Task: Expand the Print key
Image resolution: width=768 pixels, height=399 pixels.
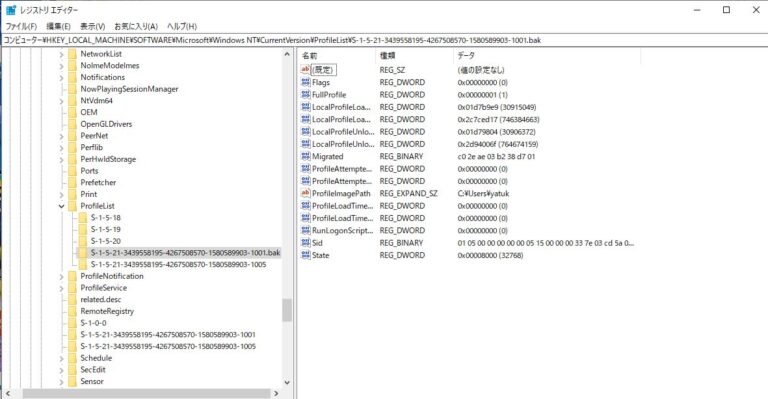Action: (61, 194)
